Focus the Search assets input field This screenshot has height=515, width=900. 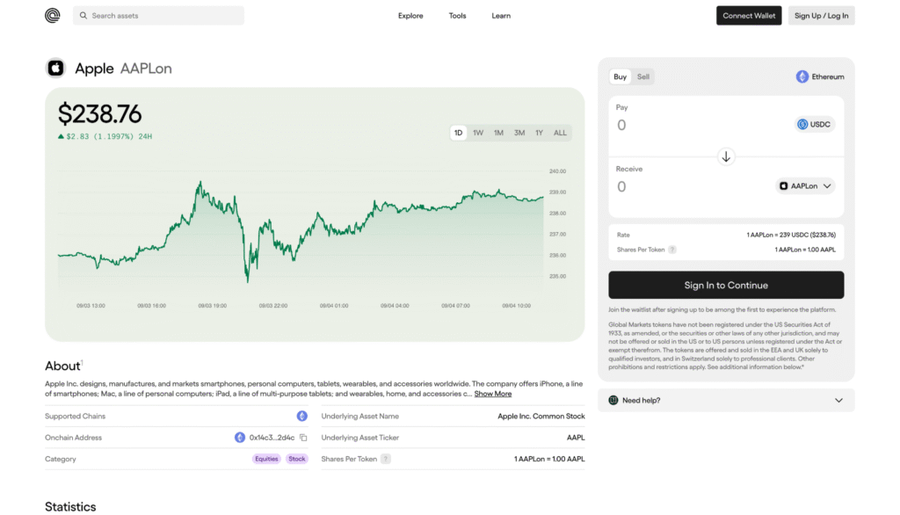158,16
